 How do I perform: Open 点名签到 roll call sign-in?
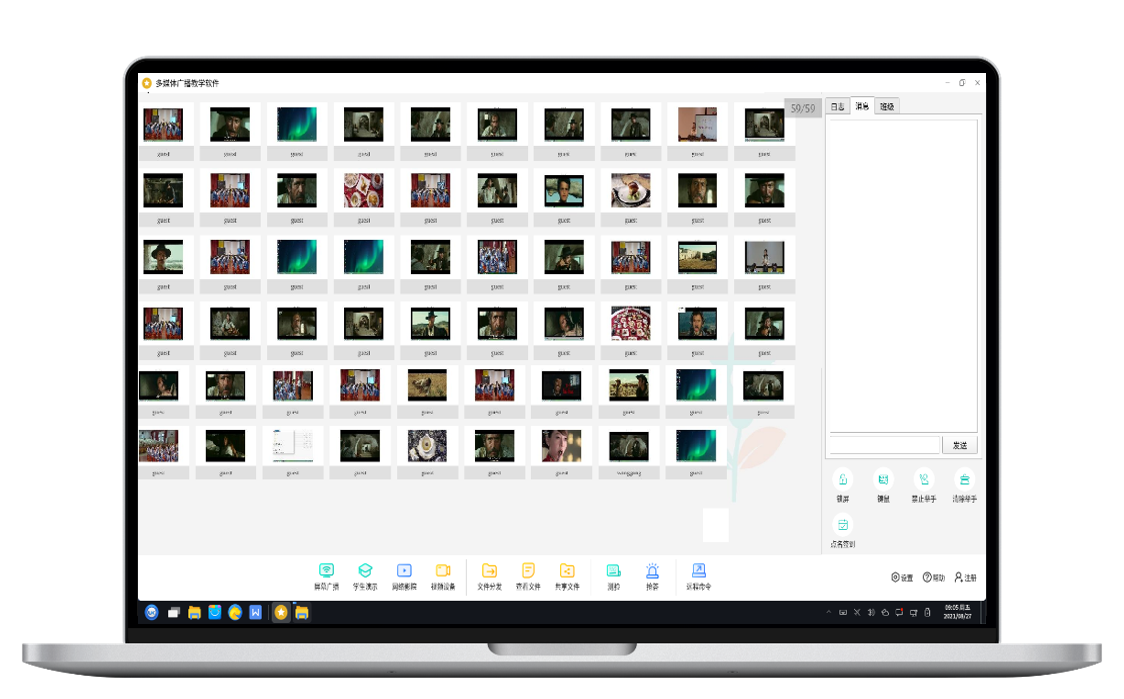[842, 527]
